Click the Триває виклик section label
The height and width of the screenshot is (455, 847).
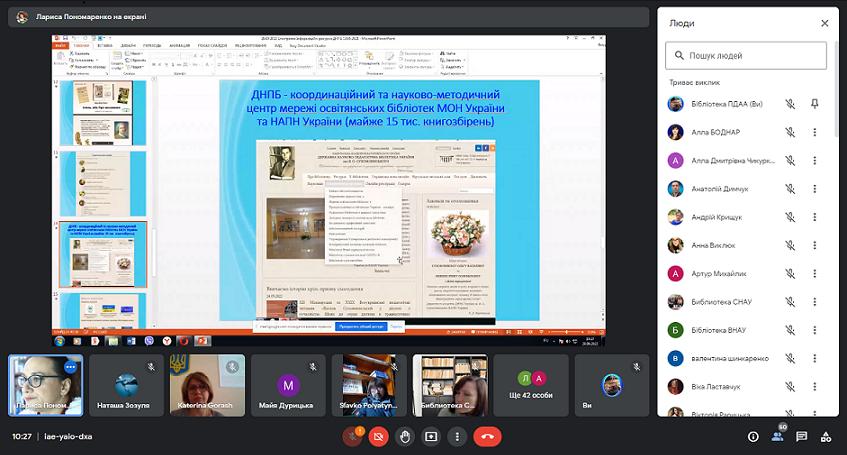coord(695,83)
